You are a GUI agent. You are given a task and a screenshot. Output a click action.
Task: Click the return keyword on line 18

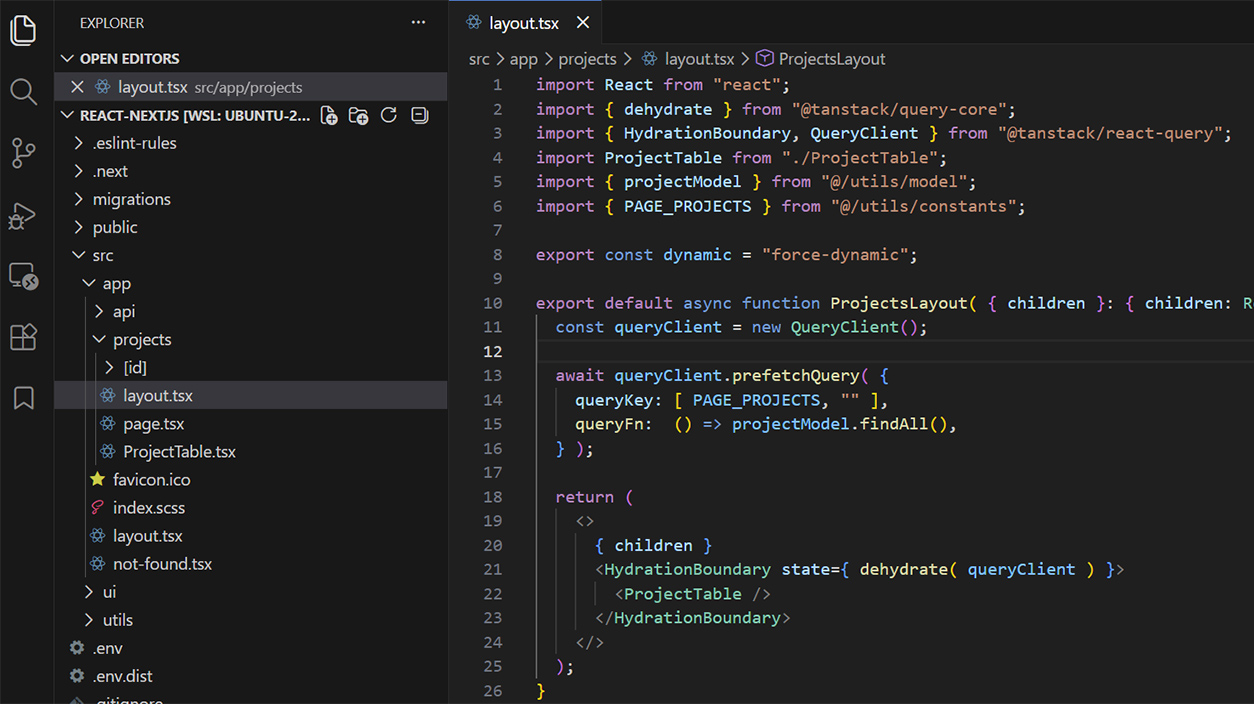pos(585,497)
